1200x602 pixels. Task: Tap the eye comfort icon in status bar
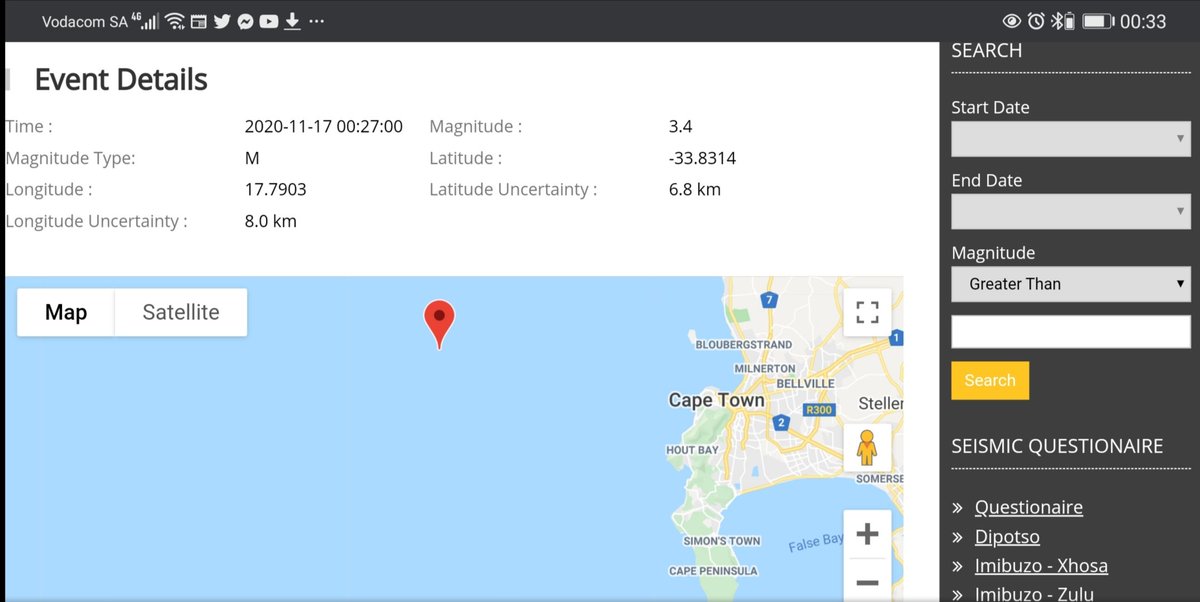[x=1012, y=21]
